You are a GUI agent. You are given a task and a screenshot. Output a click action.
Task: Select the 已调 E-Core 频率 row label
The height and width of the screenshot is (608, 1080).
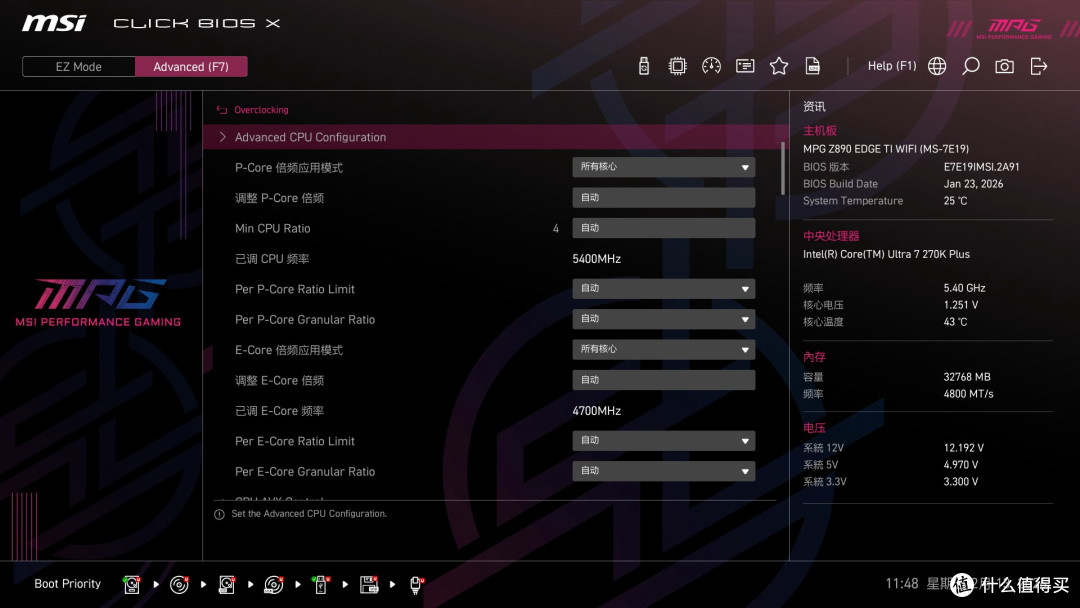(x=279, y=411)
